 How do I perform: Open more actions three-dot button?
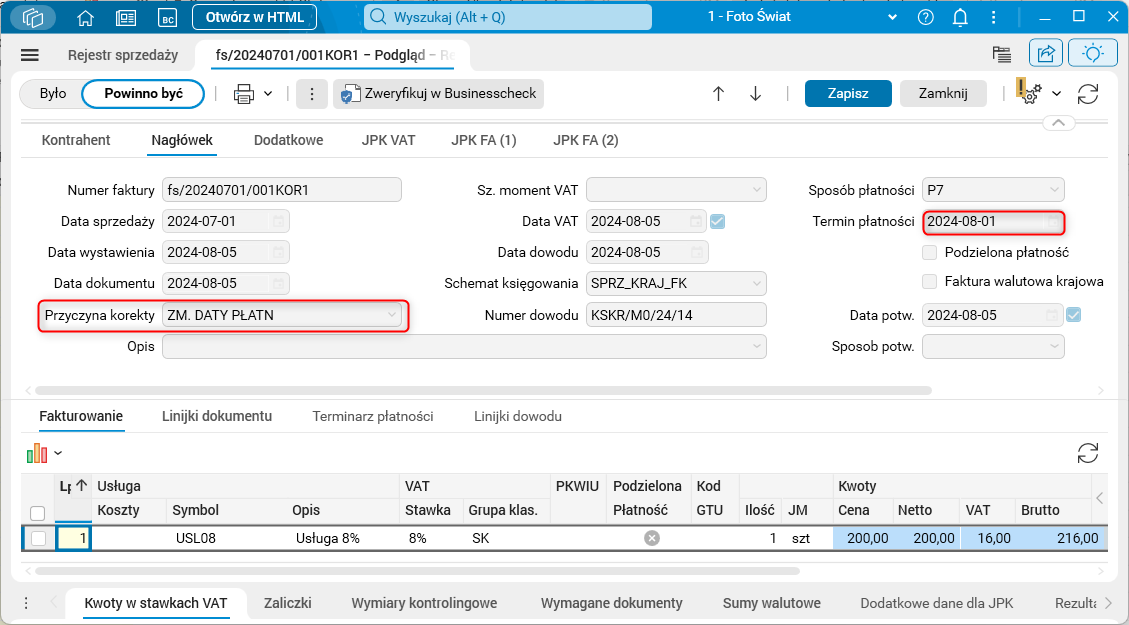312,94
